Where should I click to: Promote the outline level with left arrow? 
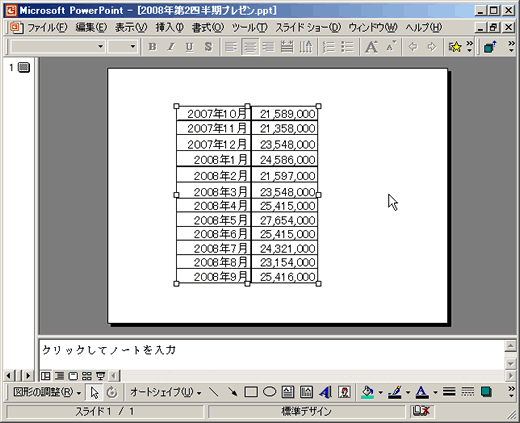coord(413,47)
